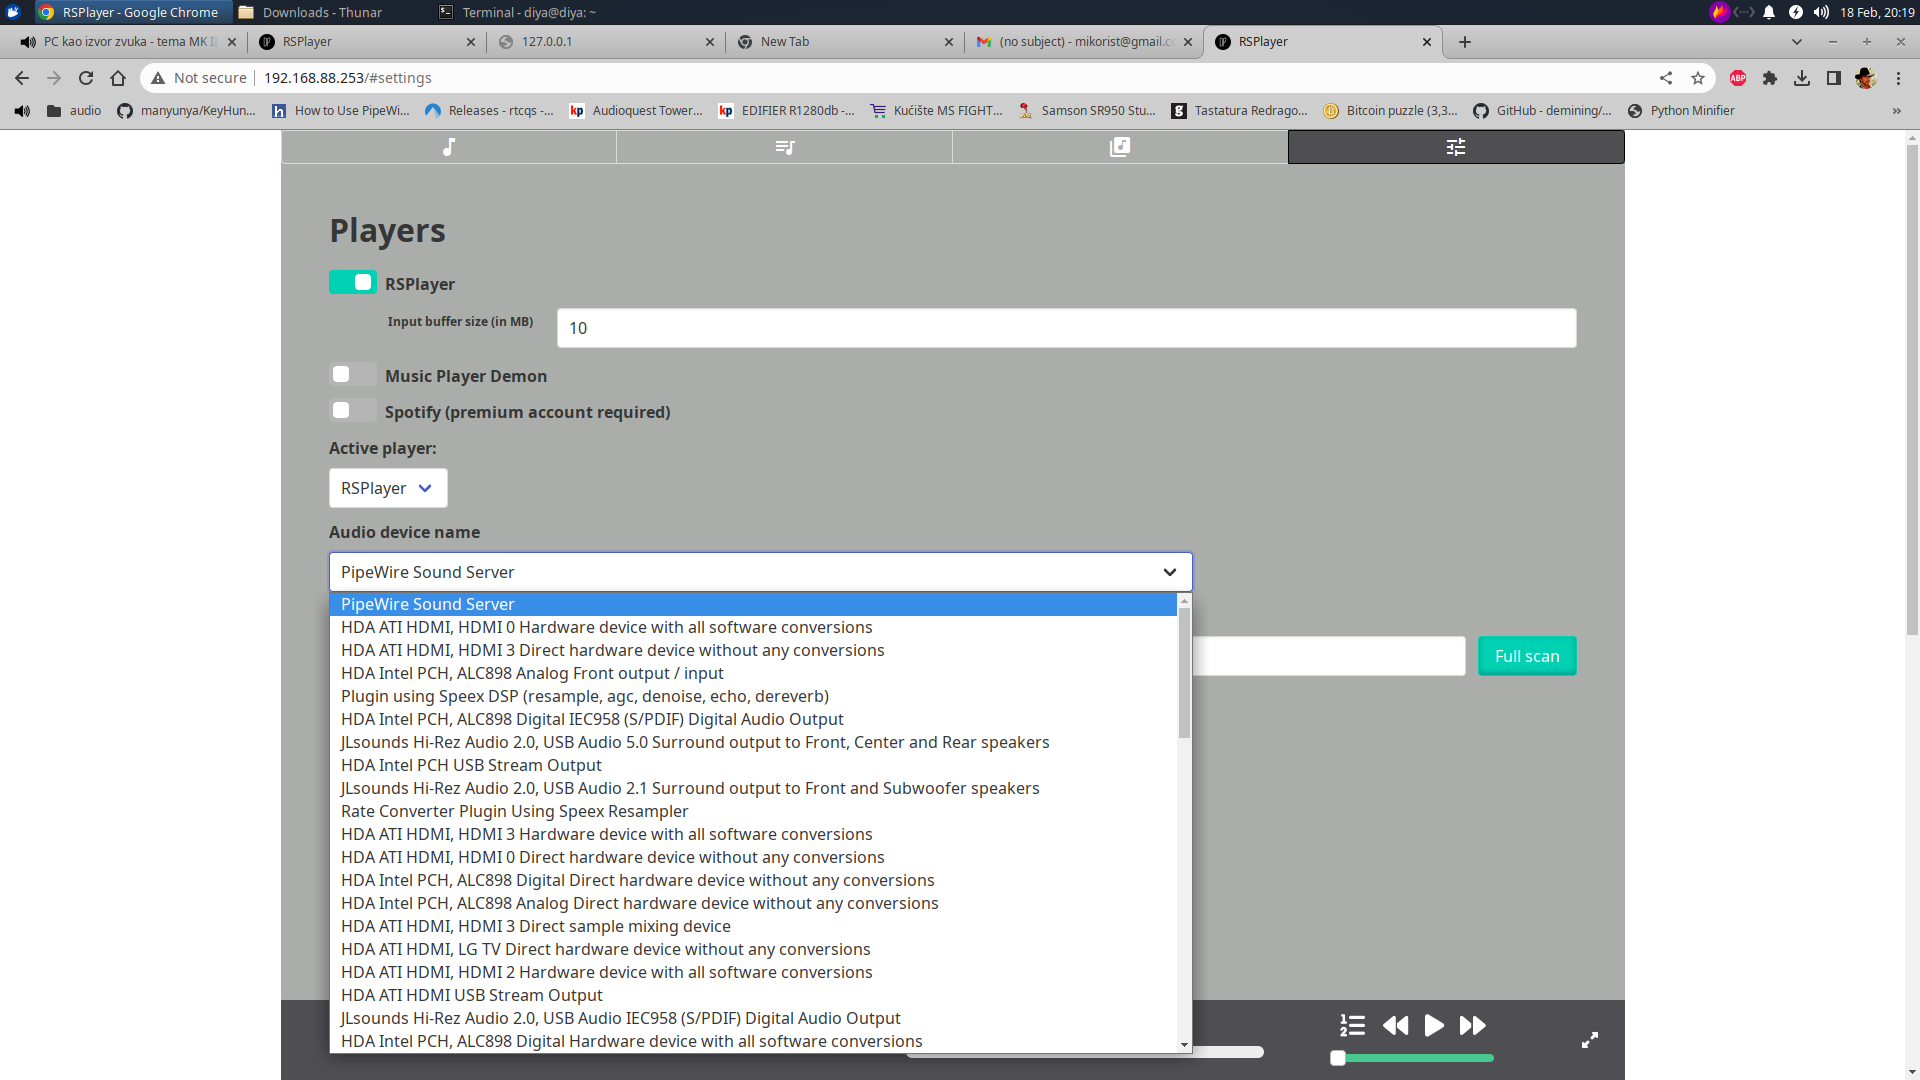Toggle the Chrome side panel
1920x1080 pixels.
tap(1834, 78)
